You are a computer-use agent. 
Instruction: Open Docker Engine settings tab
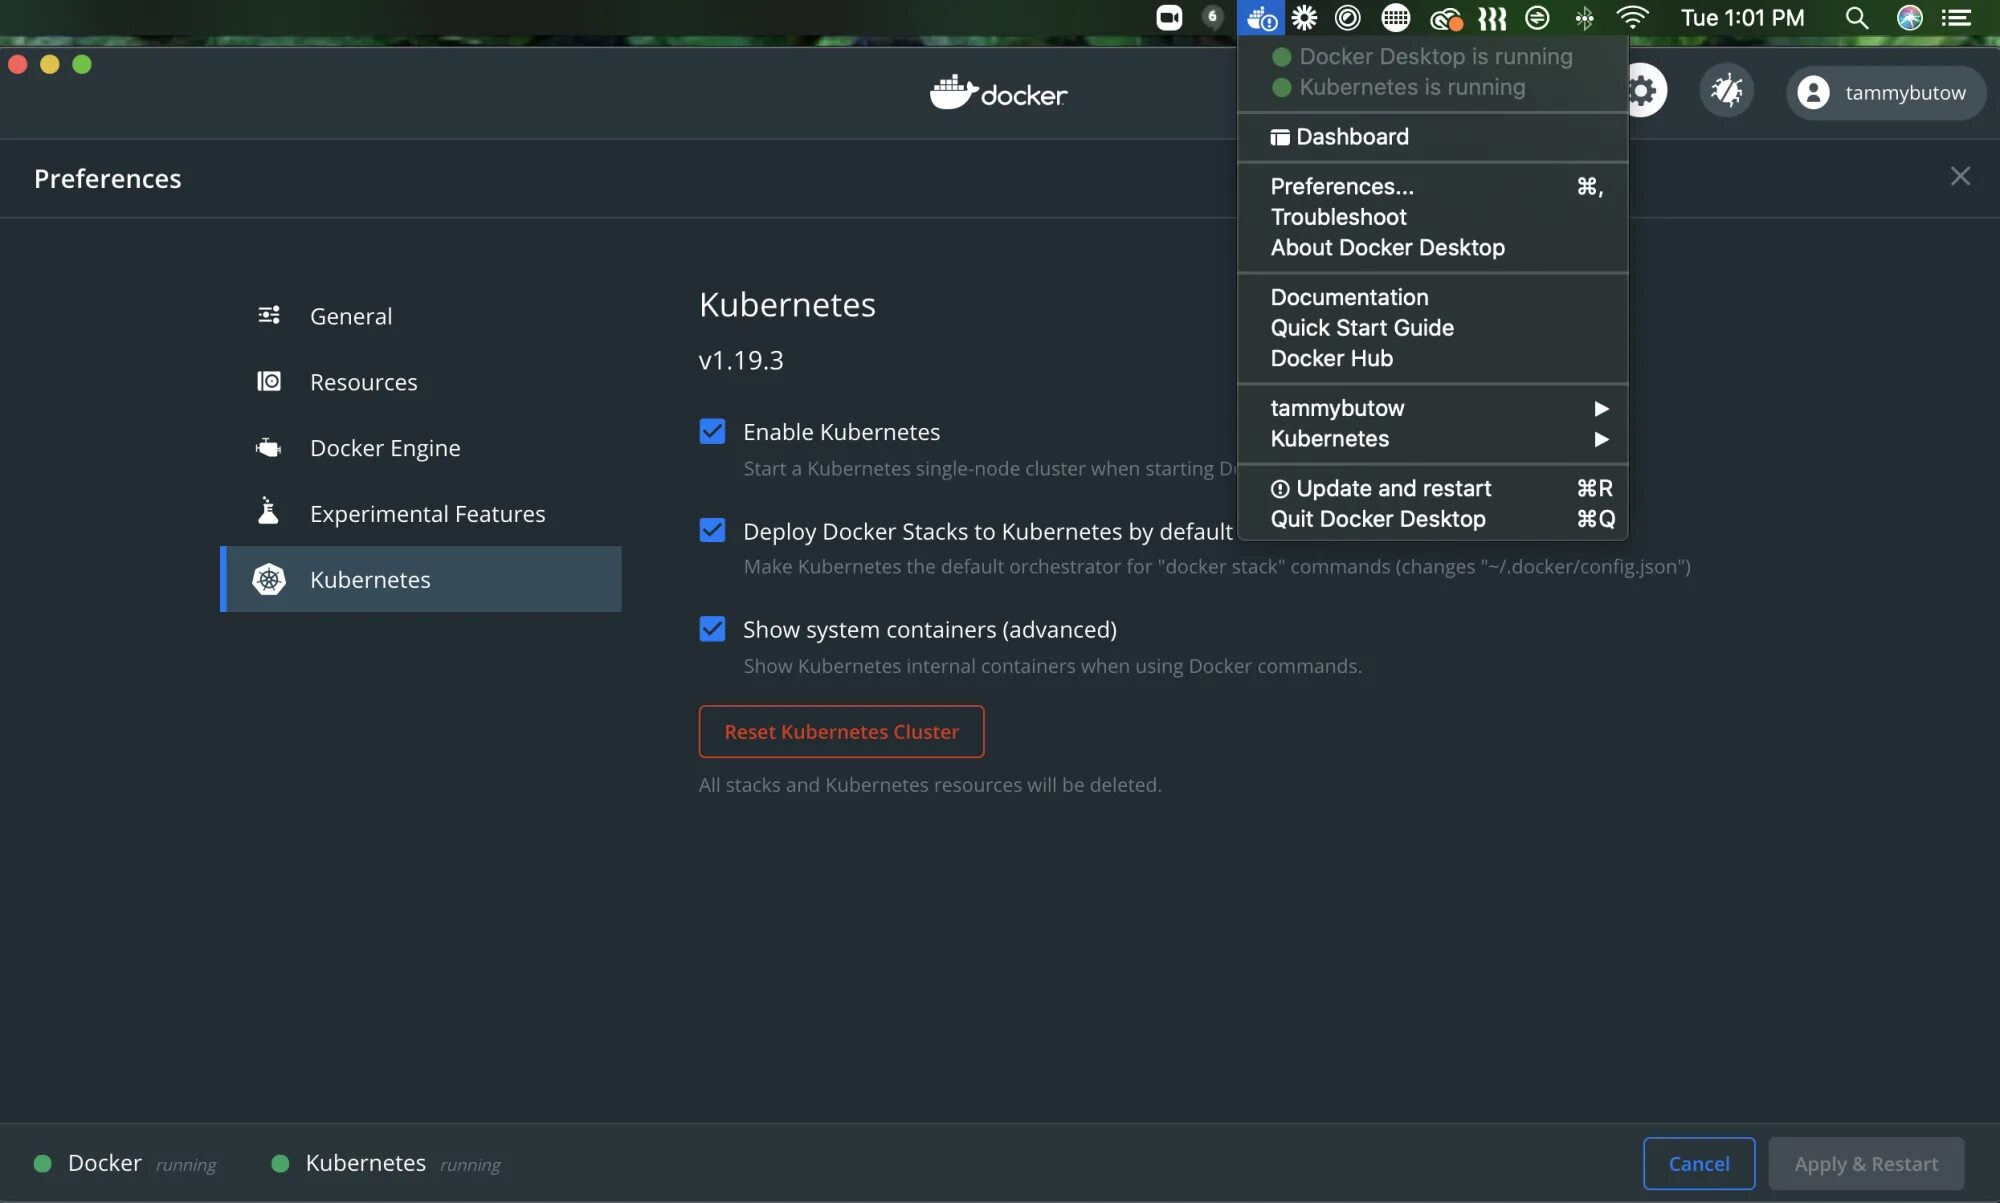point(421,447)
